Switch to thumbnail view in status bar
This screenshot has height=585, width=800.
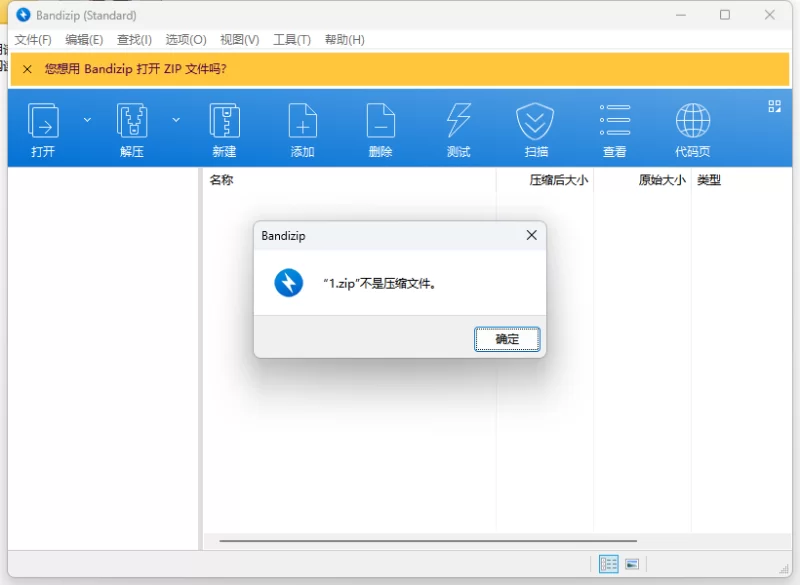tap(632, 564)
